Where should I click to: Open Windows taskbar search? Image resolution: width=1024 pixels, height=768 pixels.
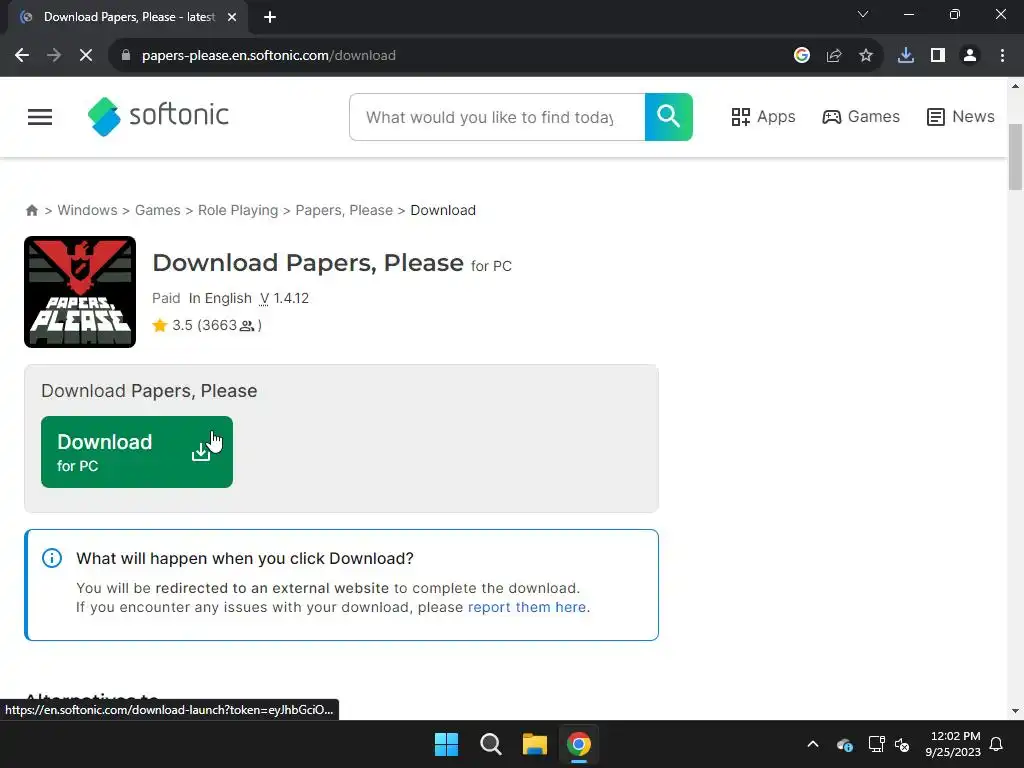pos(490,744)
